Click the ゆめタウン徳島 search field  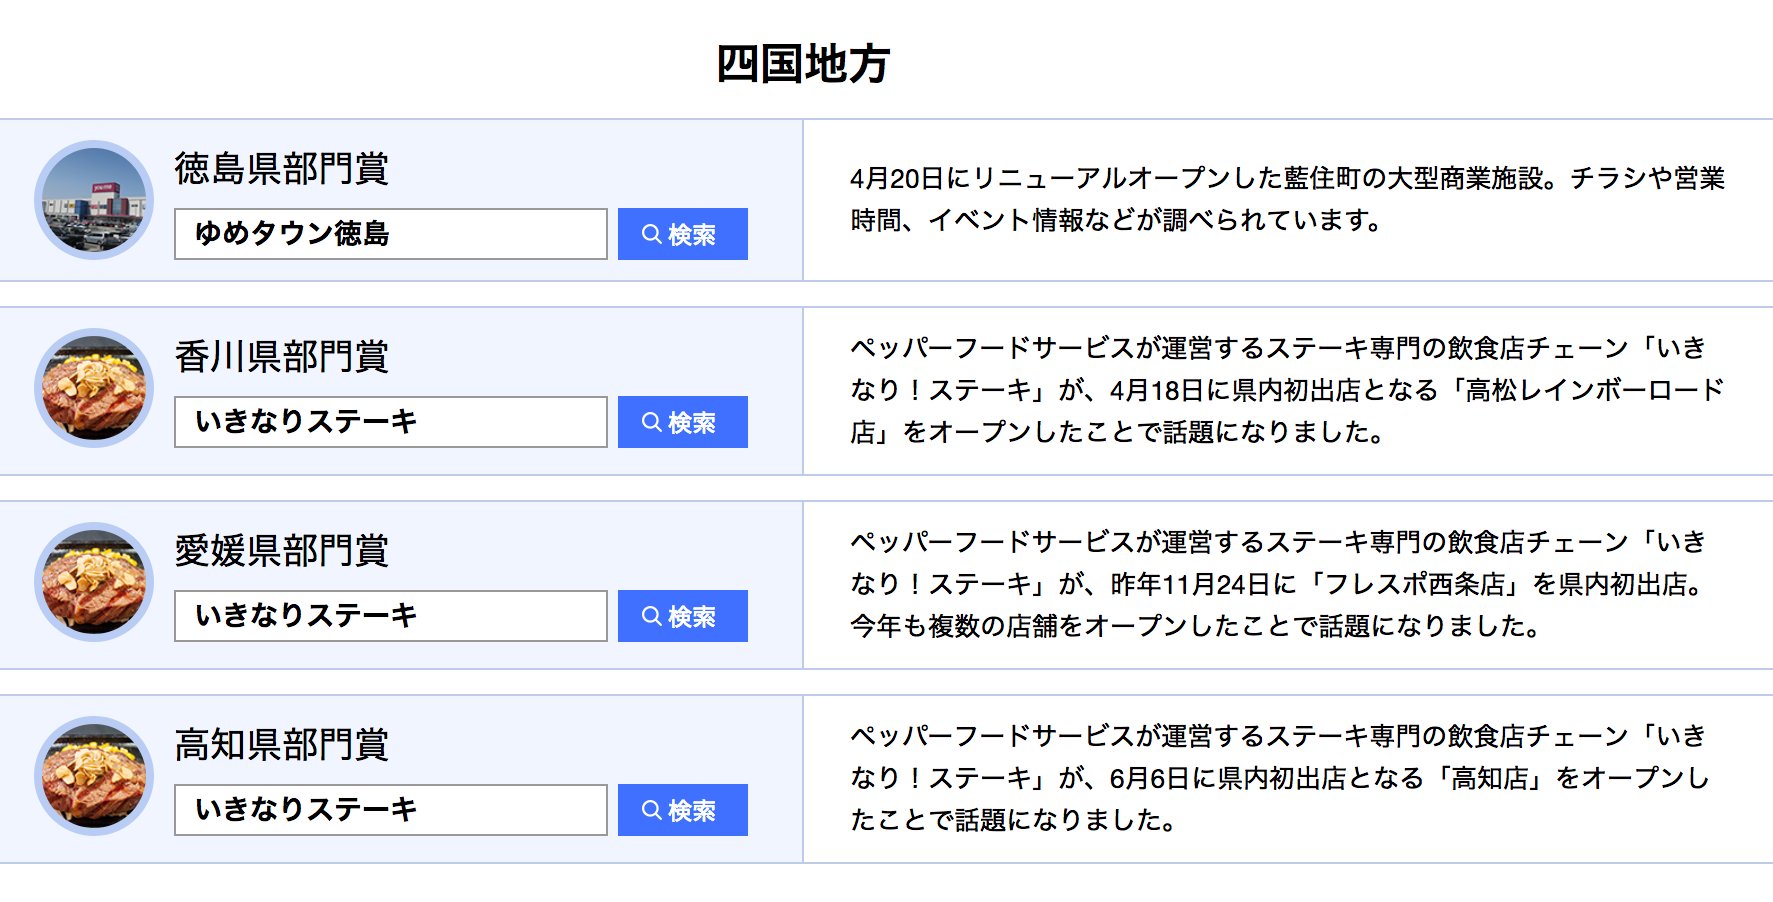[391, 234]
